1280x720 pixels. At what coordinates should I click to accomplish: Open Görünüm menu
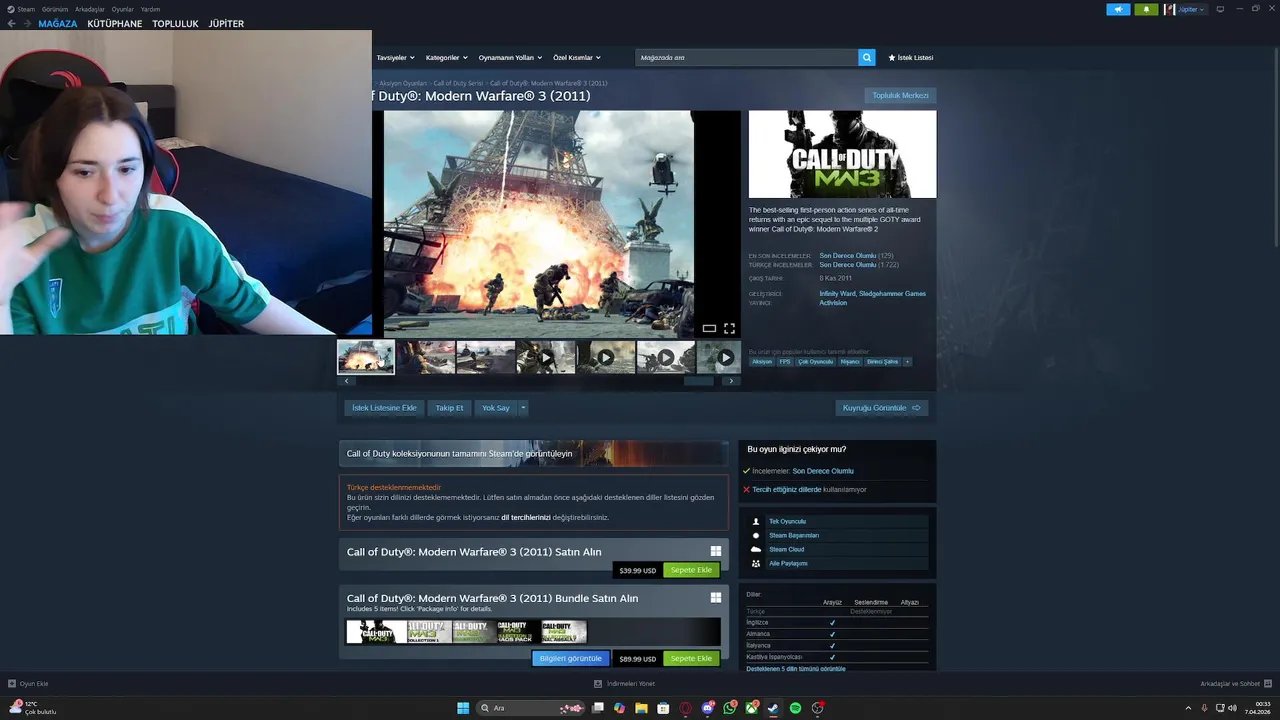coord(55,9)
